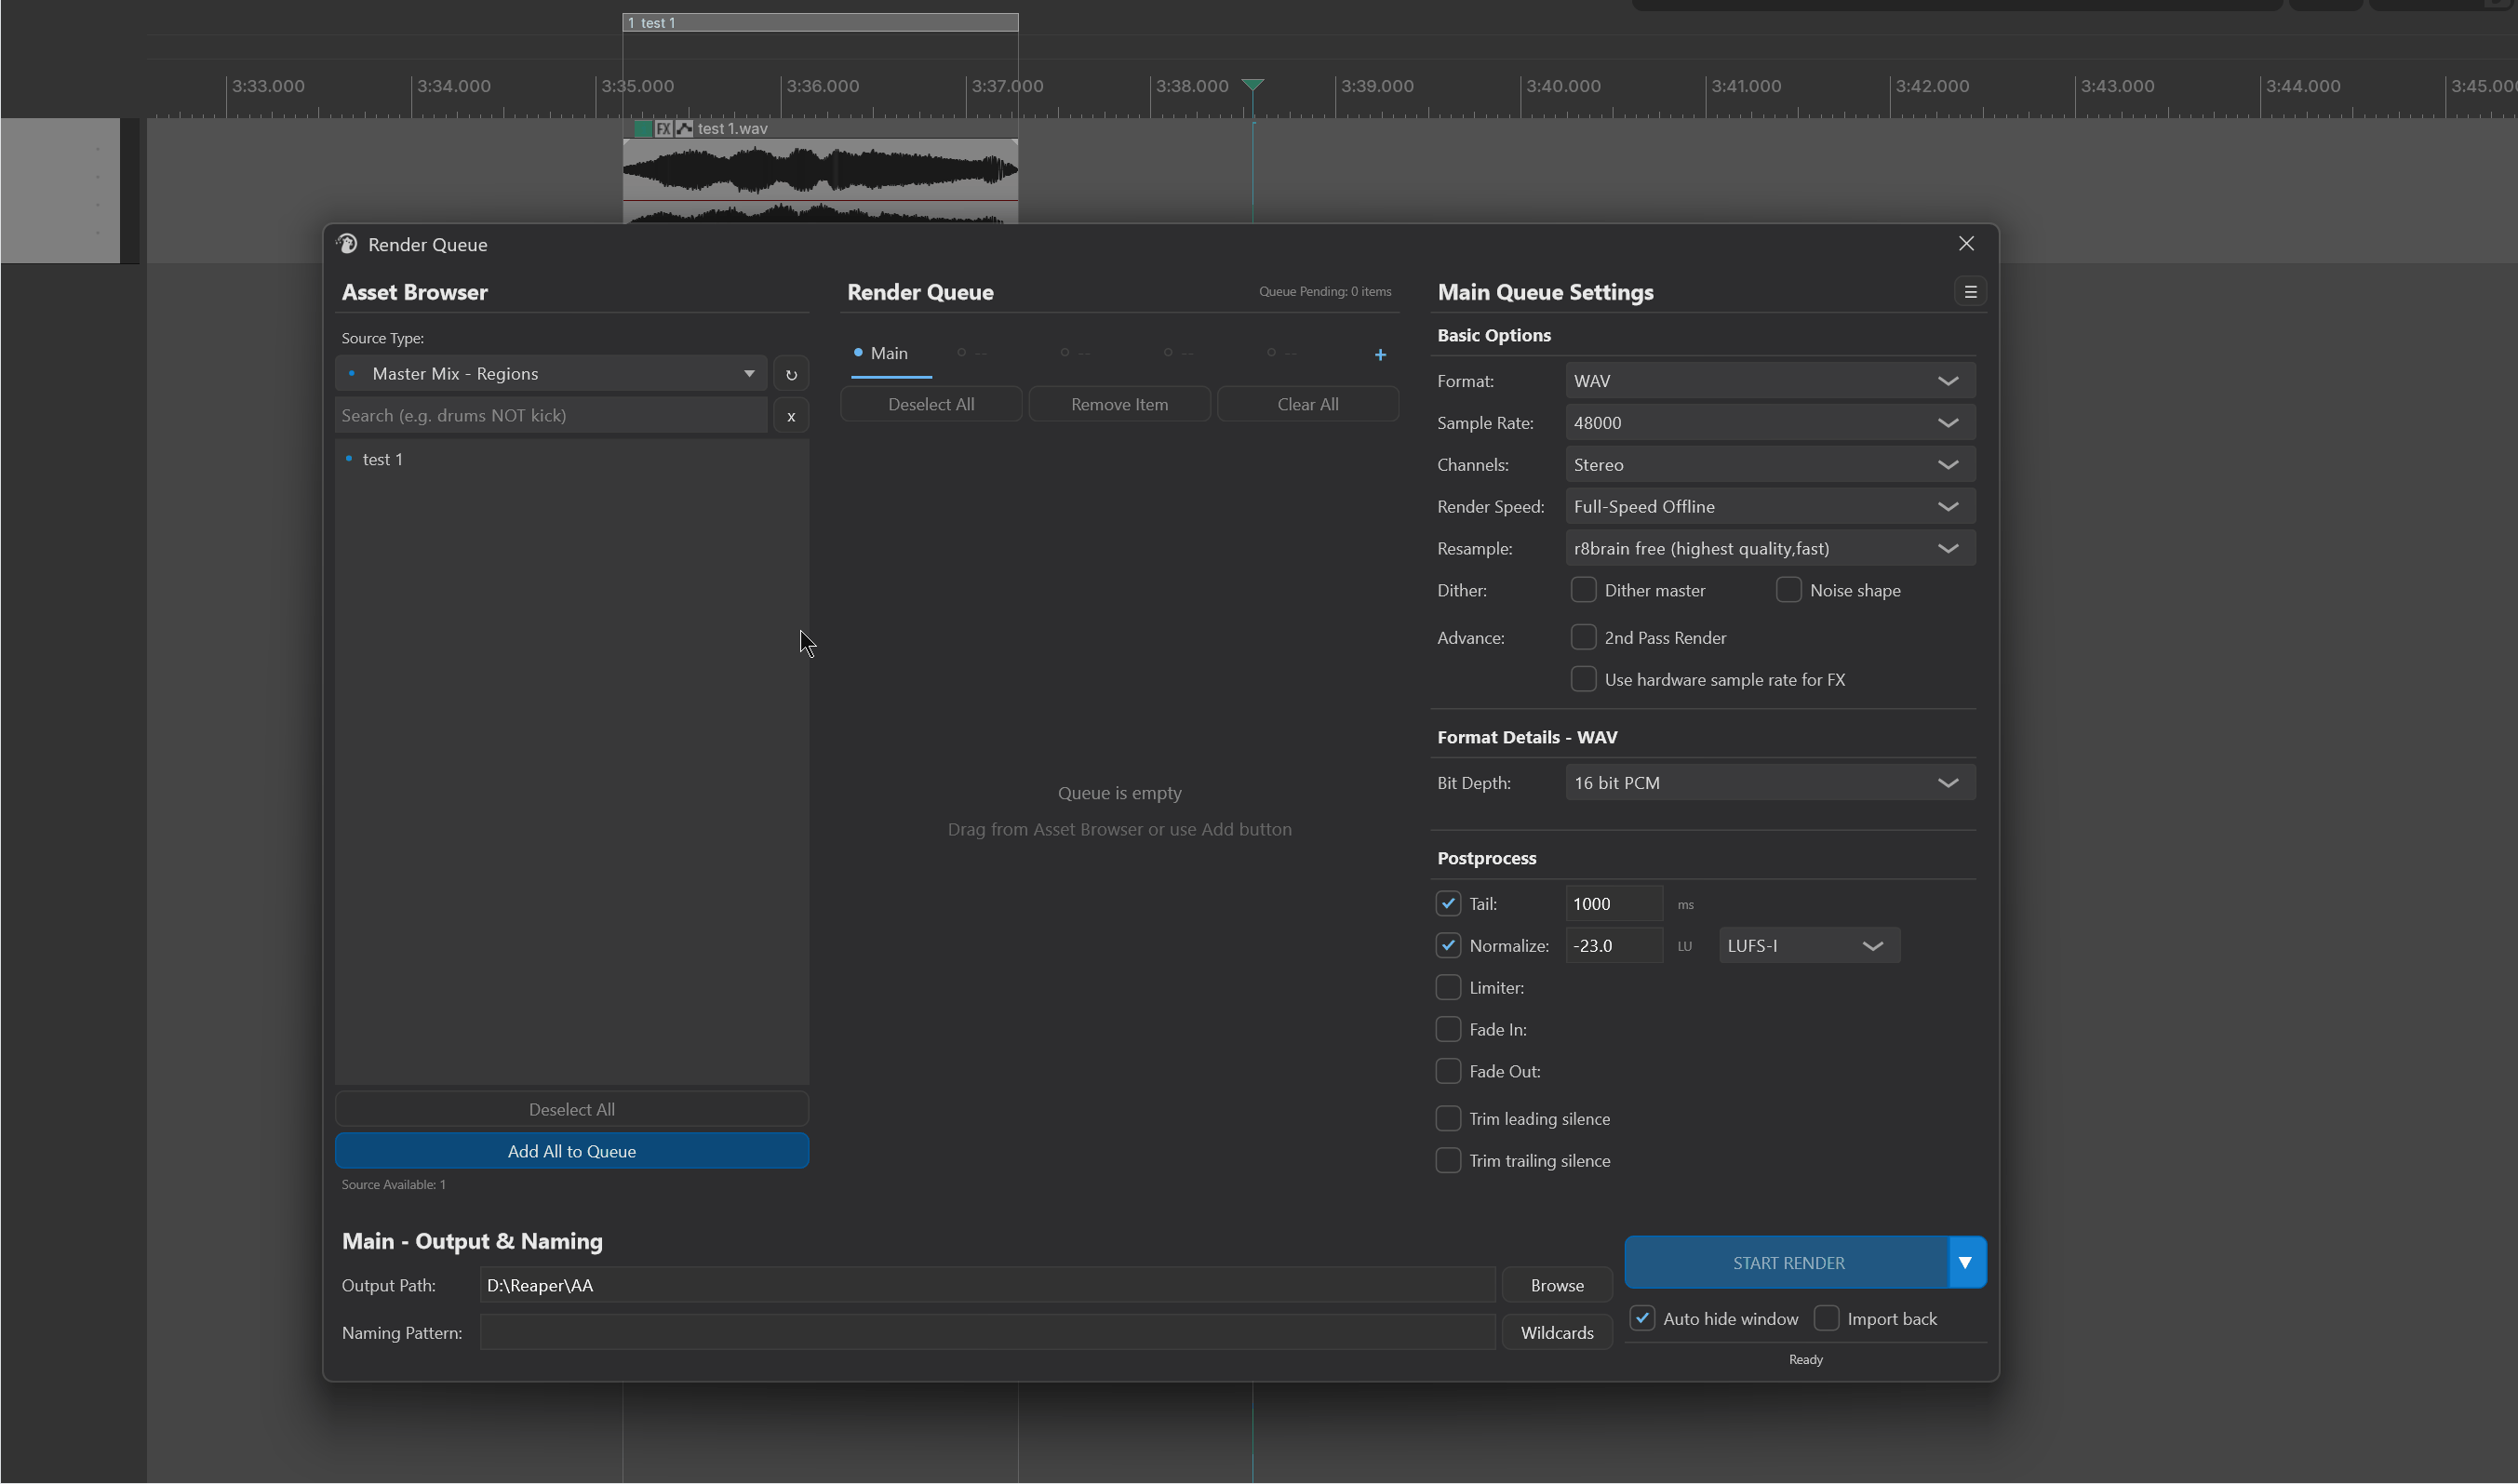Click the 'Source Available: 1' text

coord(393,1185)
